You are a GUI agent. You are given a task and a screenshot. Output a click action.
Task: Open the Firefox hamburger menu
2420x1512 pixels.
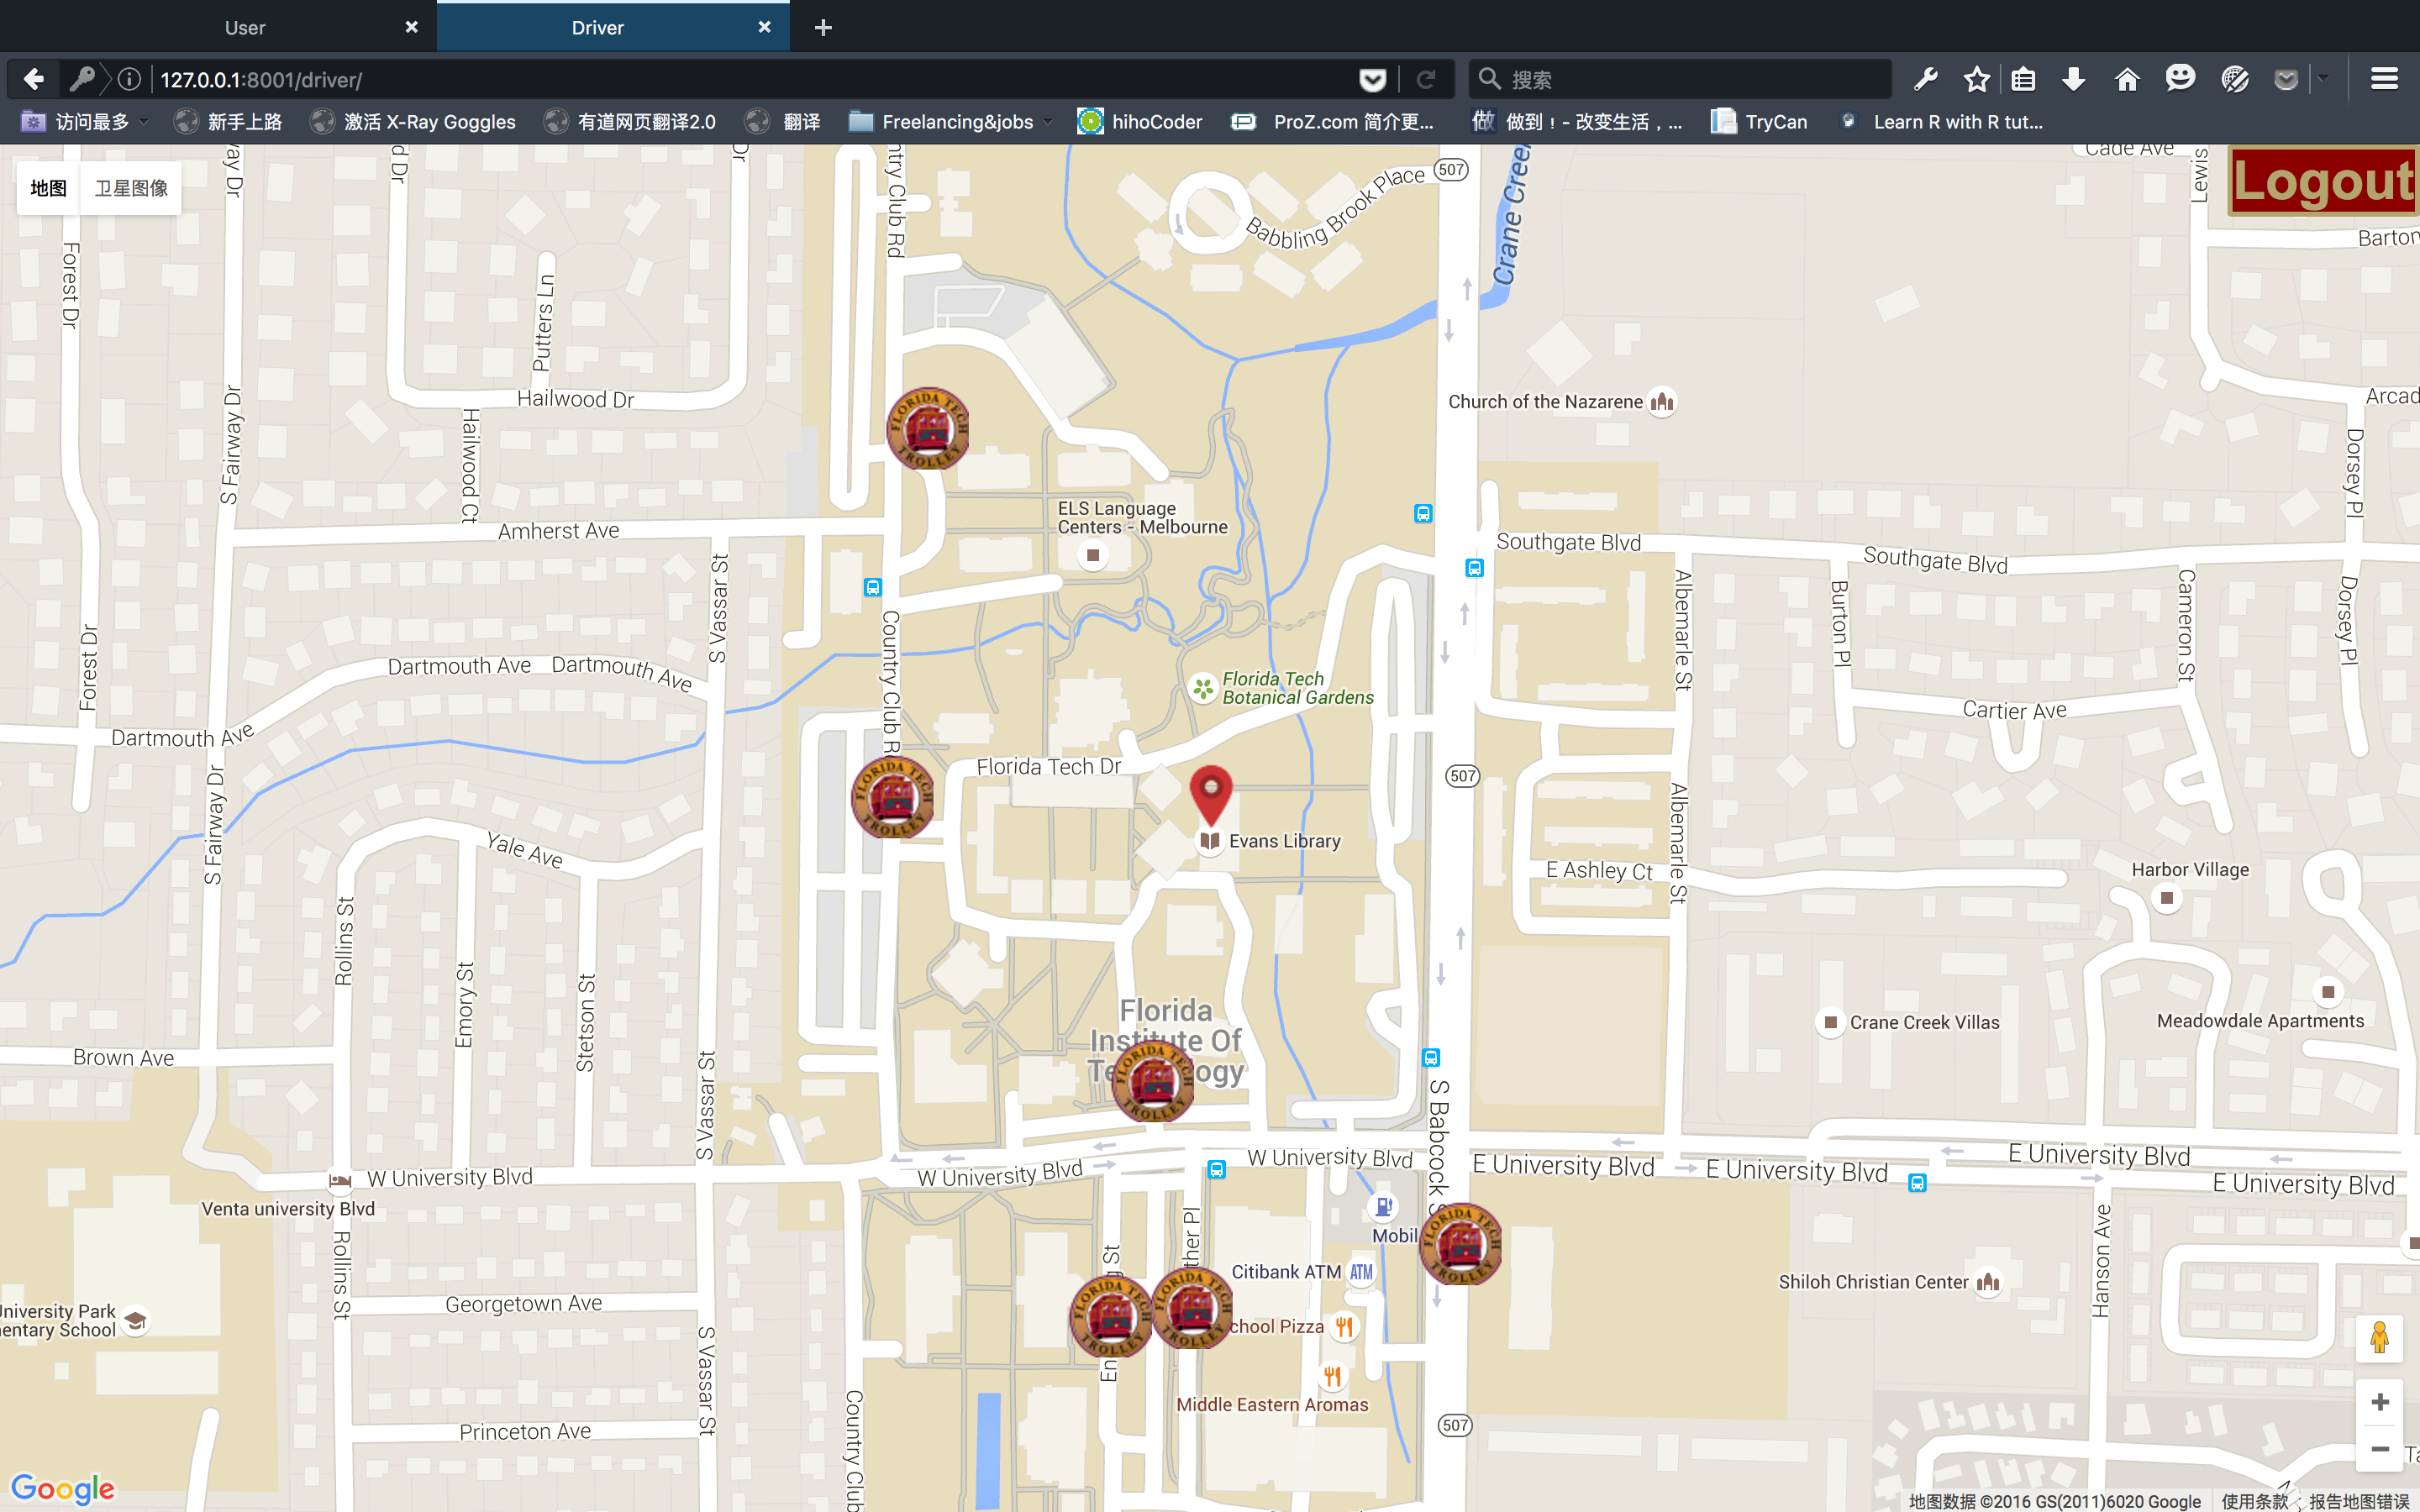[x=2384, y=79]
